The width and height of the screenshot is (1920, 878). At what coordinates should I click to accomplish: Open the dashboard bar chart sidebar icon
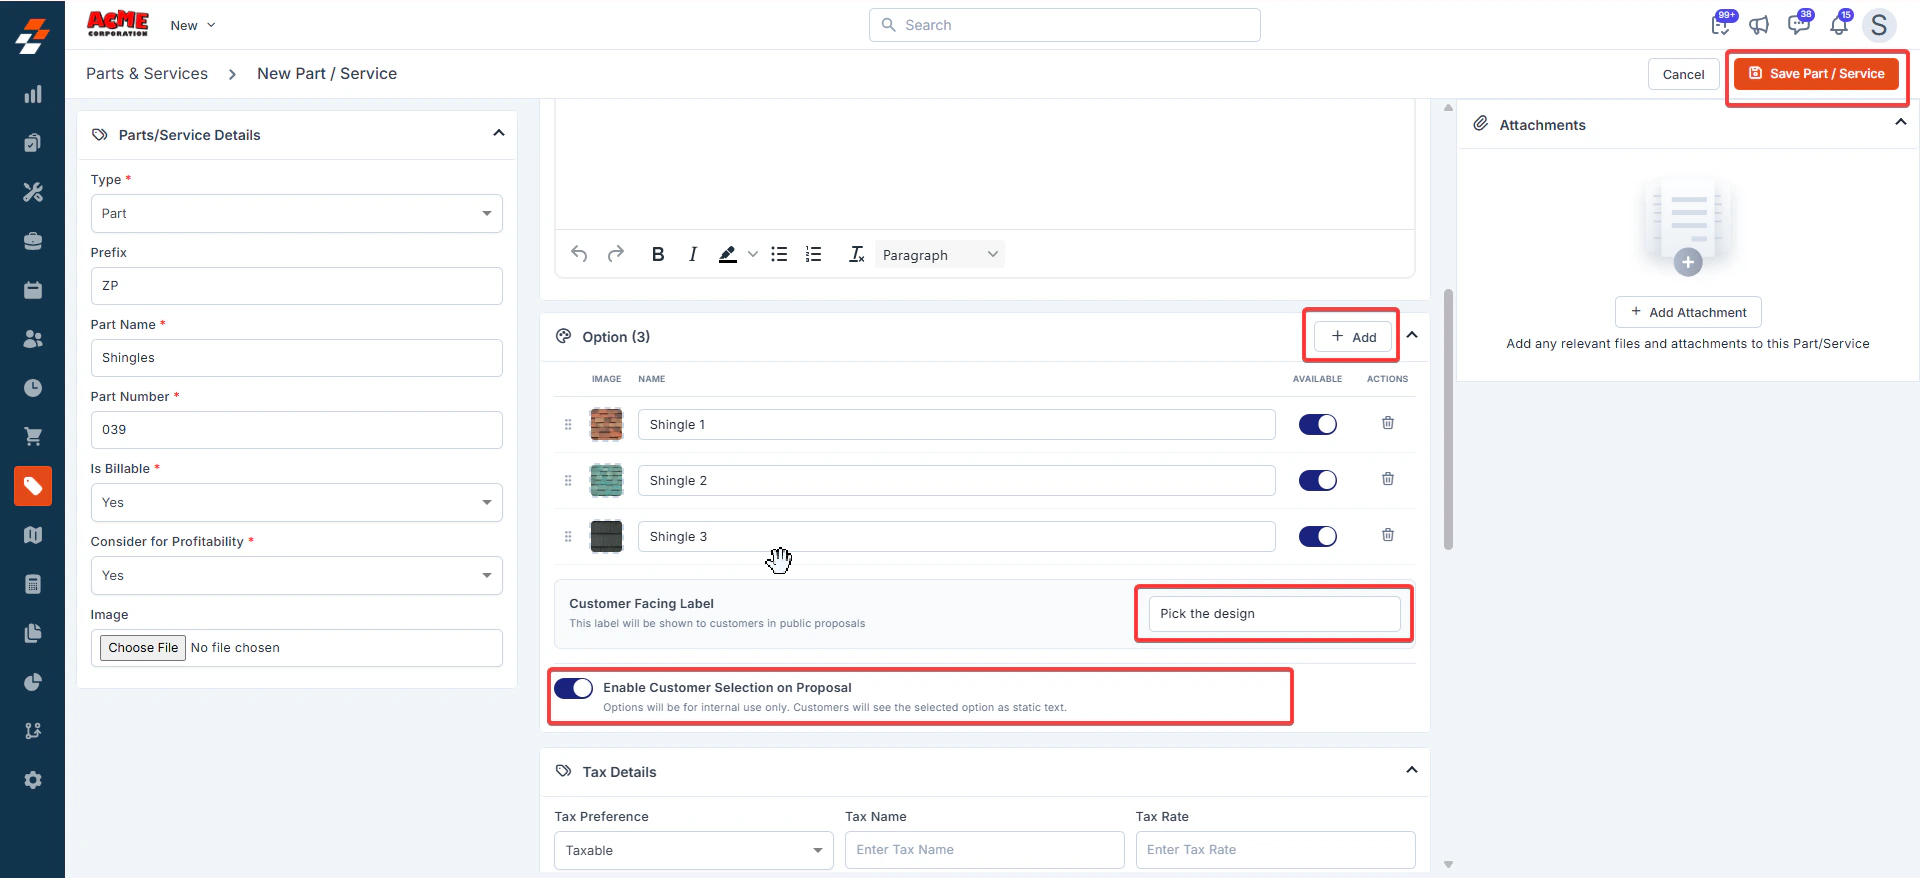coord(33,94)
